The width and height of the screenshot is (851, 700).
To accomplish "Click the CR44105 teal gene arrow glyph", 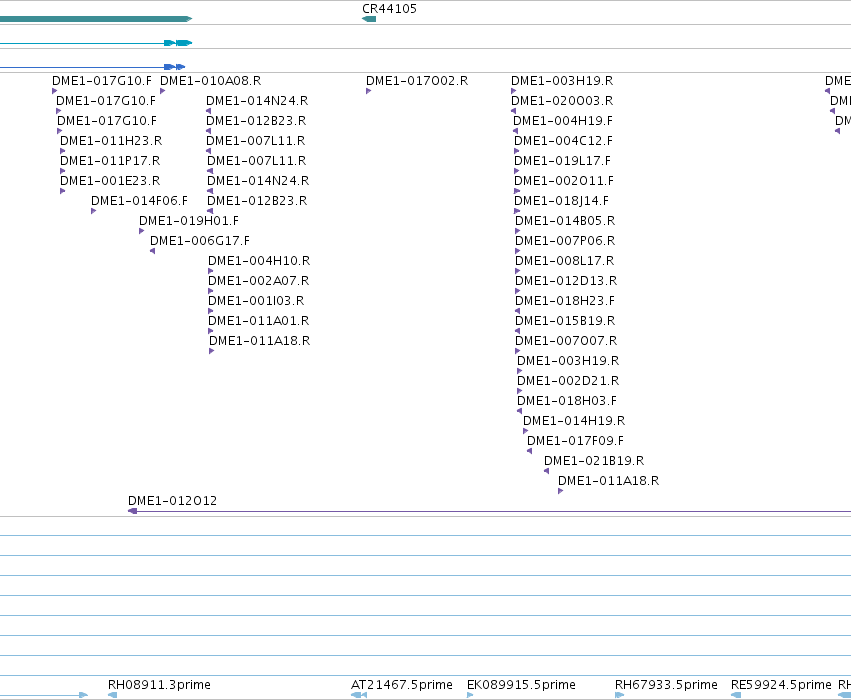I will click(369, 19).
